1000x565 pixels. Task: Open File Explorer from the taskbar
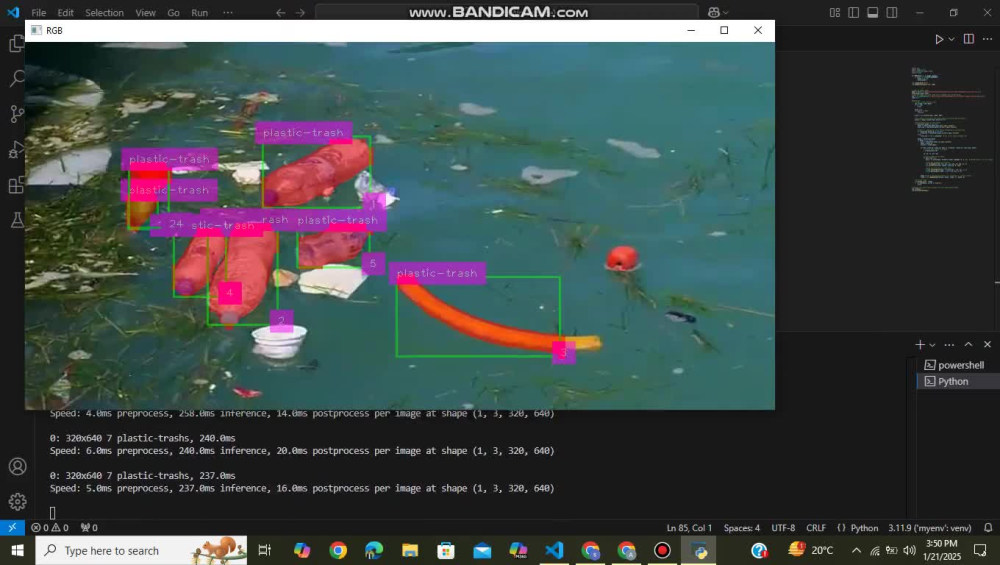coord(409,550)
